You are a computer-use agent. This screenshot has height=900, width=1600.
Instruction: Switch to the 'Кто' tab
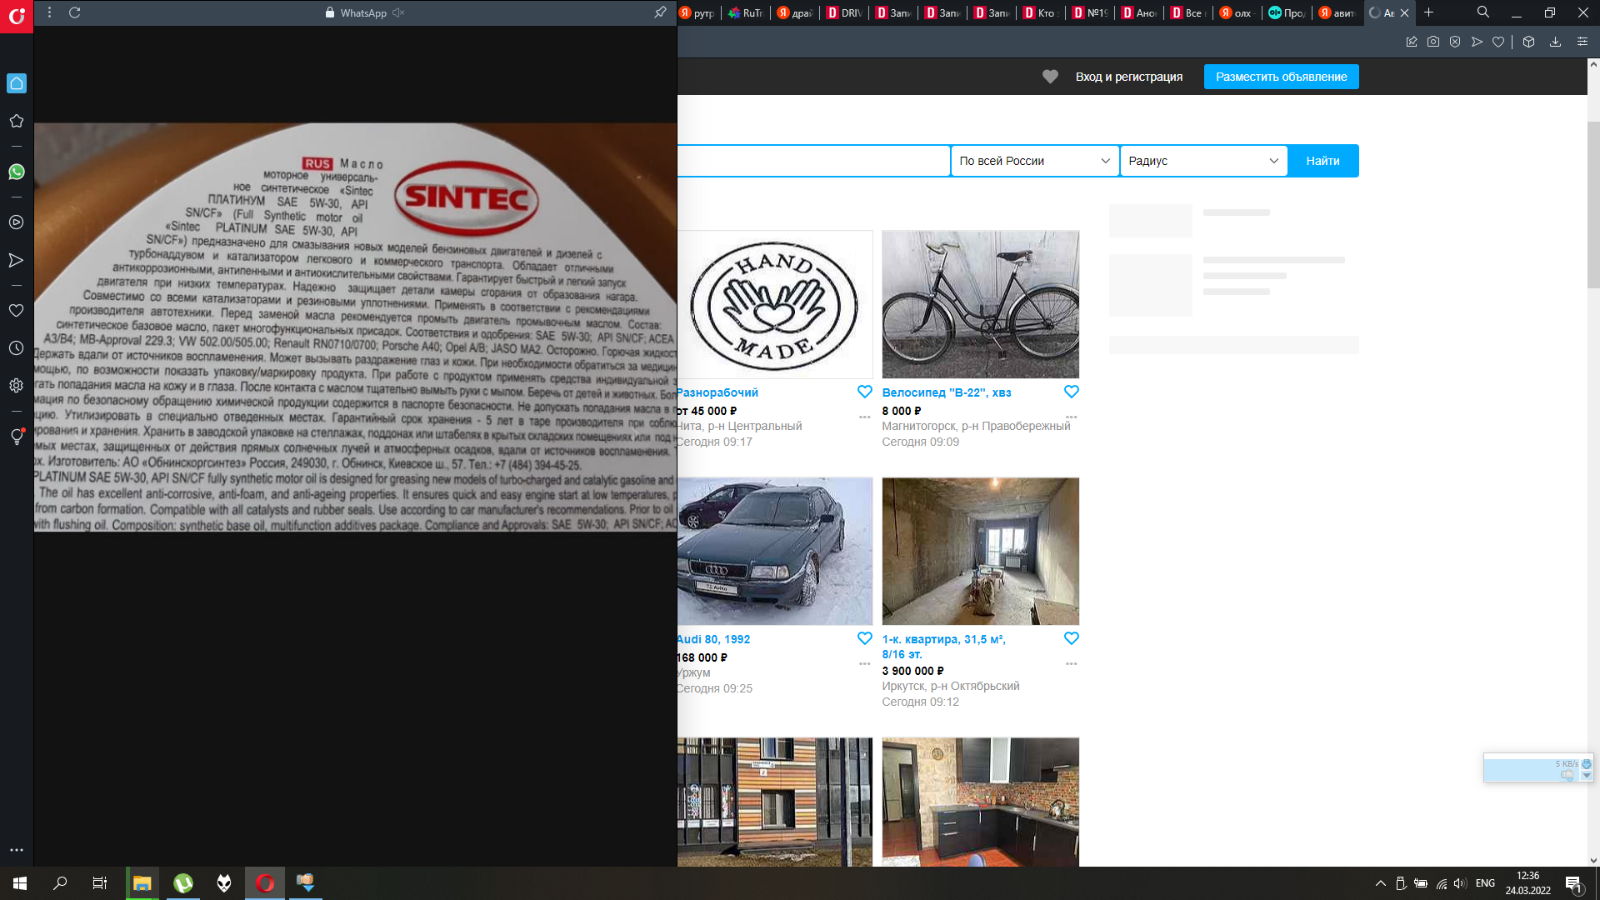(1040, 13)
